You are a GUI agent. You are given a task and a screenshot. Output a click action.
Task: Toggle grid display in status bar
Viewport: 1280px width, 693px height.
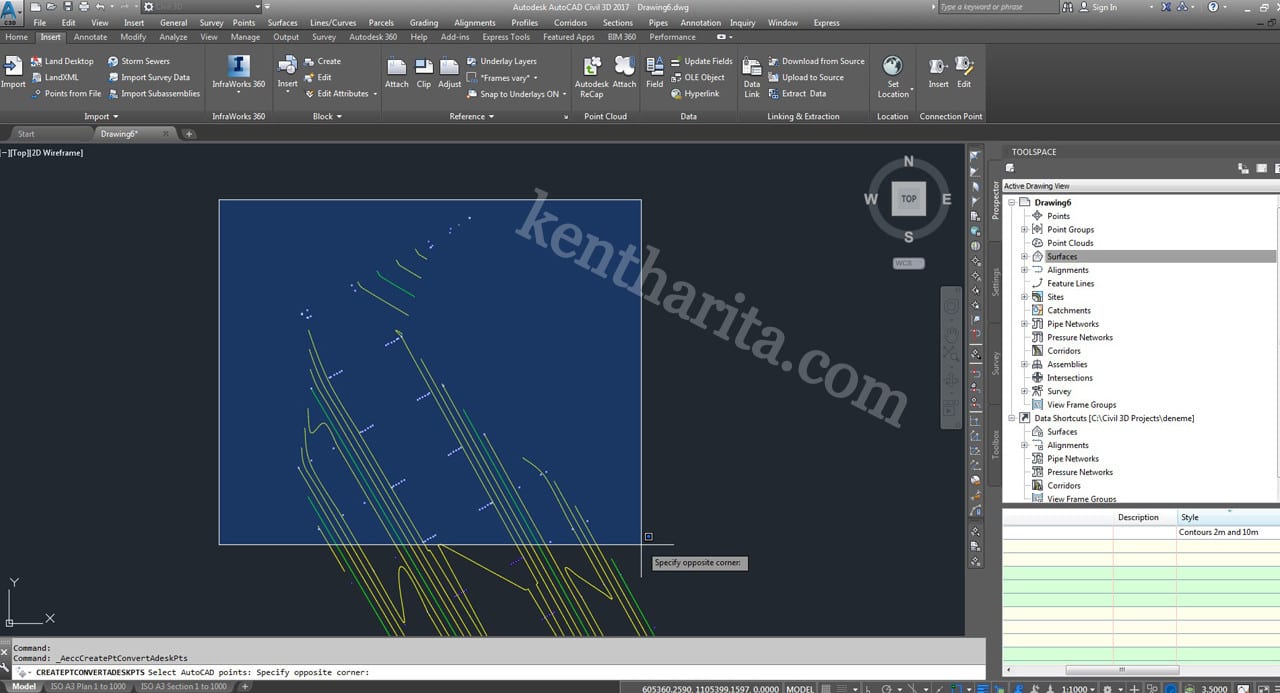click(x=825, y=688)
